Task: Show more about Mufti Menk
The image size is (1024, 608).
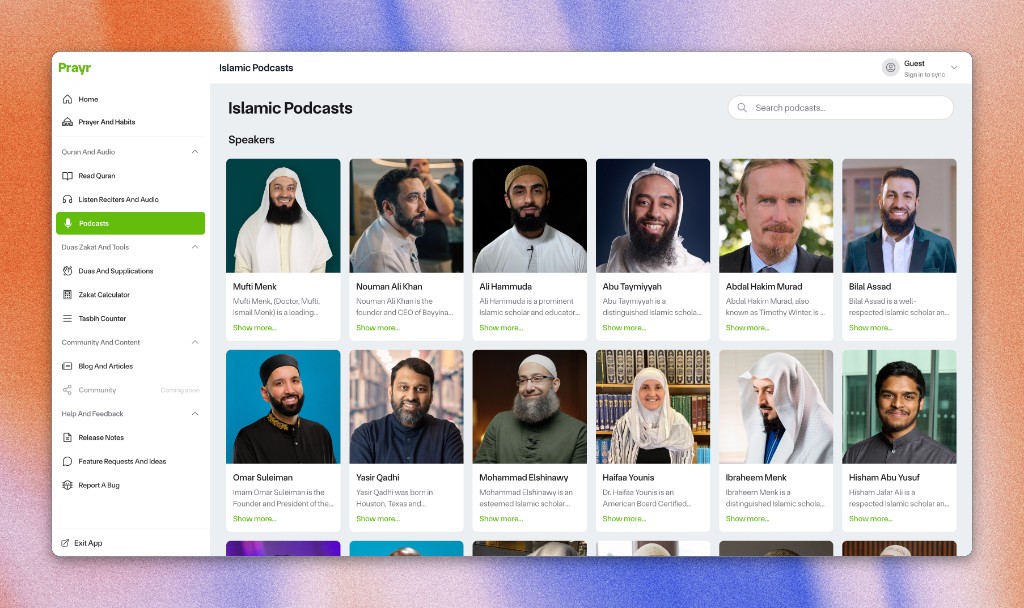Action: pyautogui.click(x=255, y=328)
